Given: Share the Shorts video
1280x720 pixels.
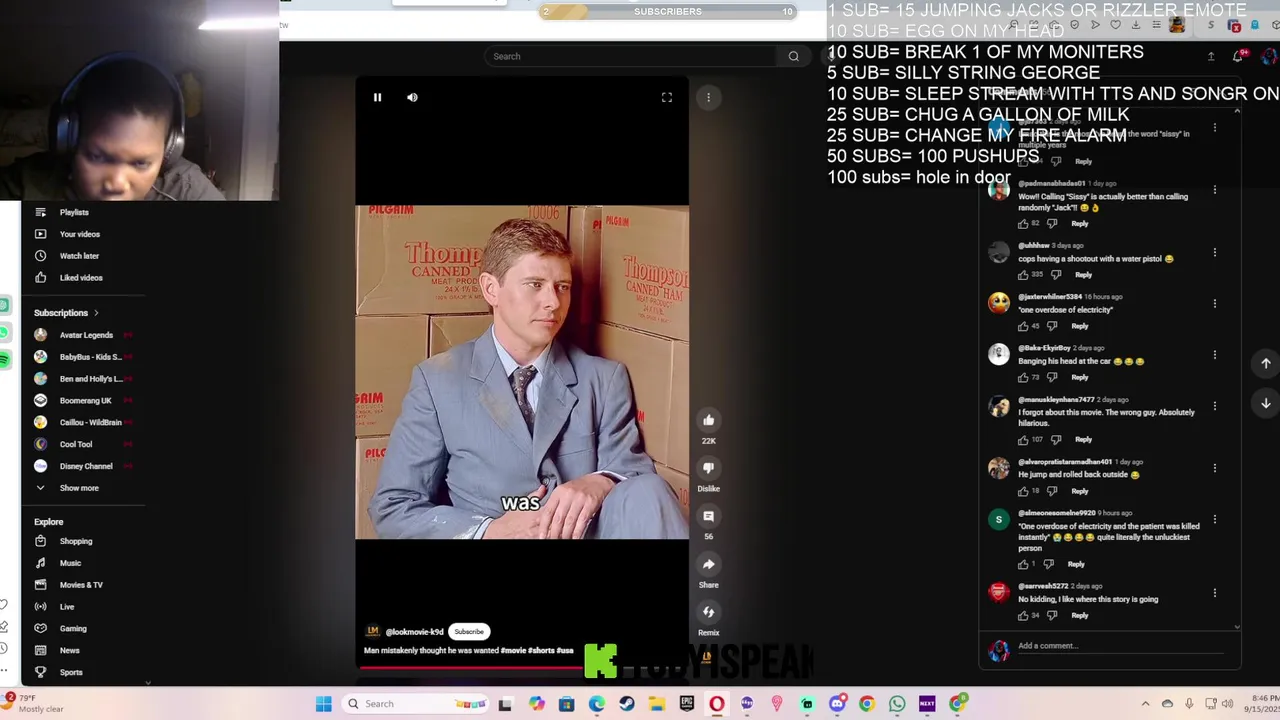Looking at the screenshot, I should coord(708,564).
